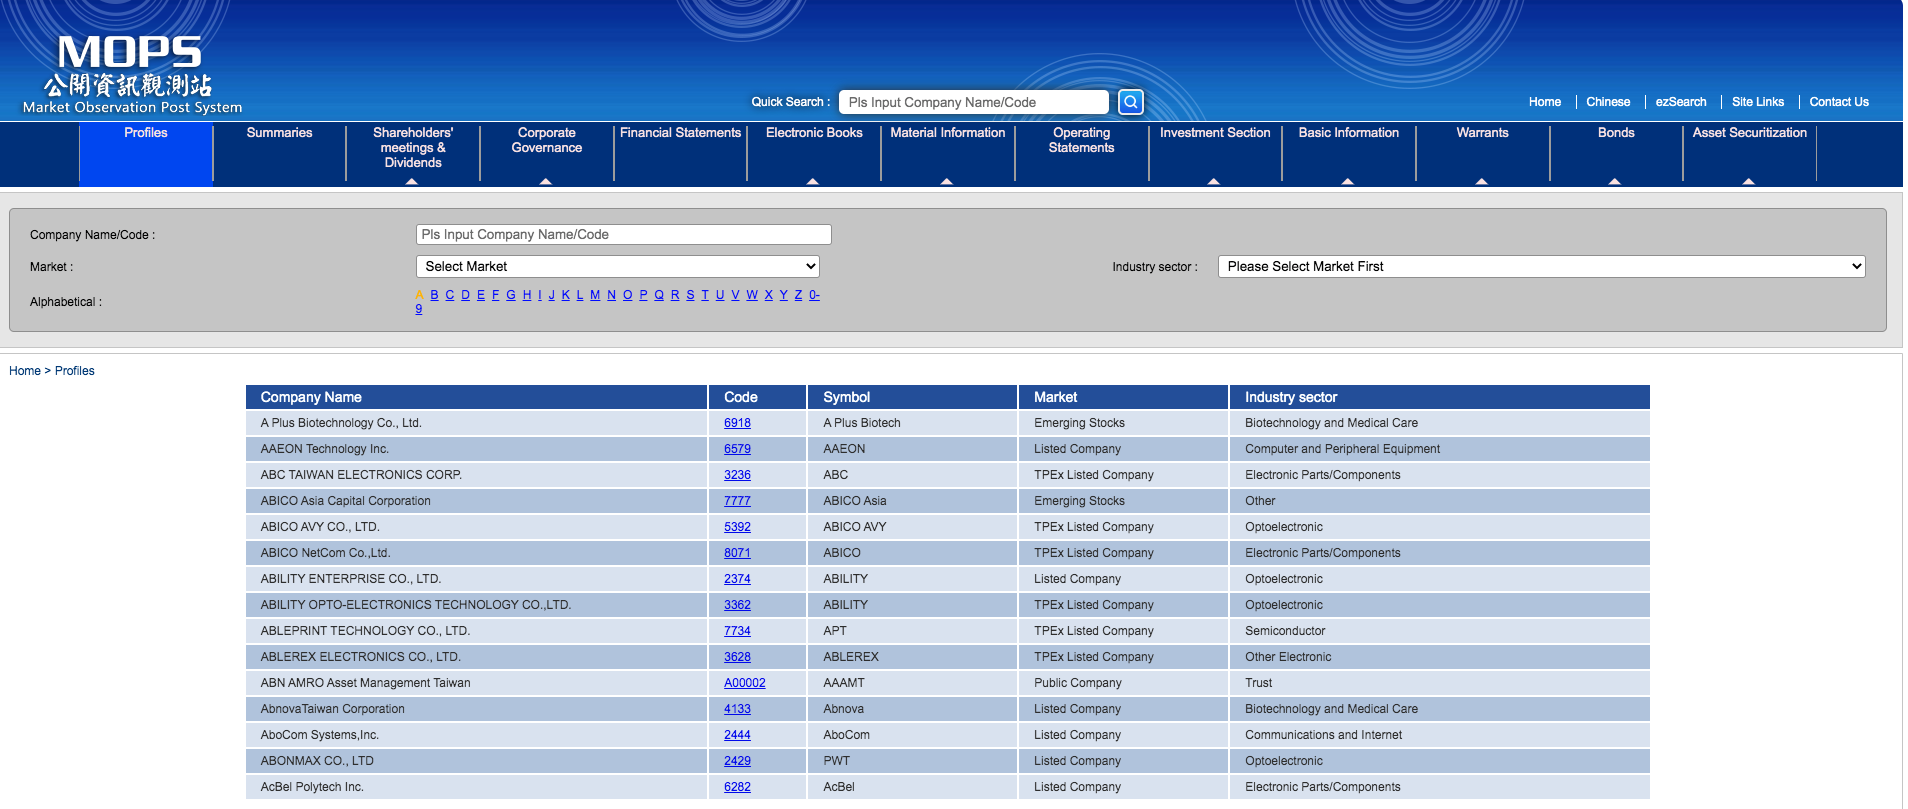
Task: Open the Summaries menu item
Action: (x=279, y=133)
